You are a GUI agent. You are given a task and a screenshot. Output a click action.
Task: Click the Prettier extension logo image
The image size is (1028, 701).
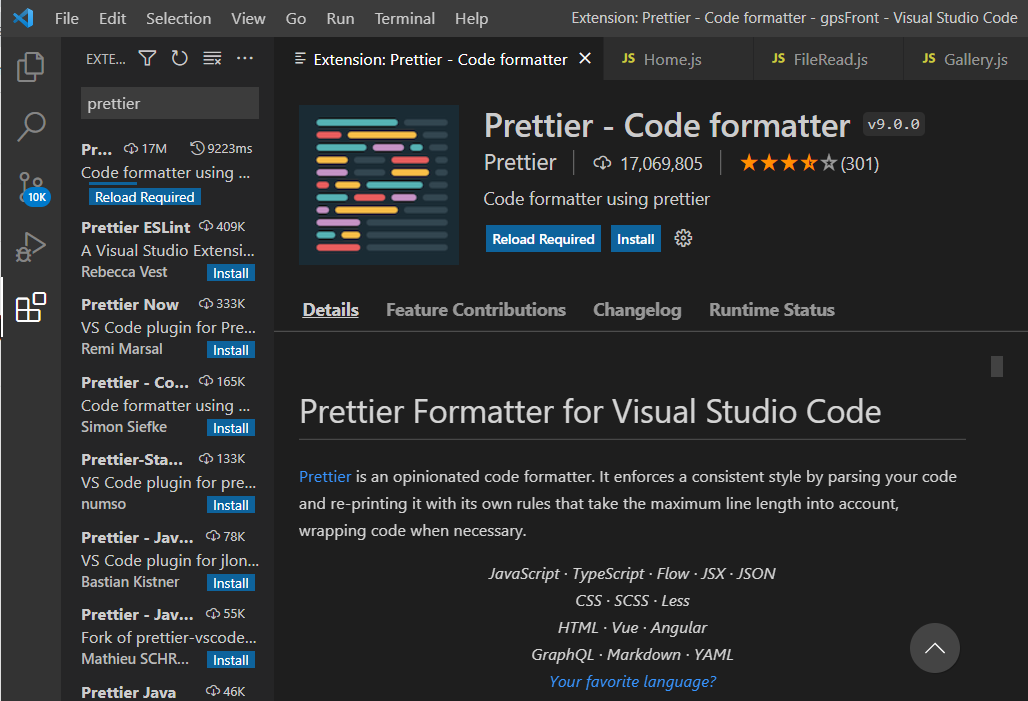pyautogui.click(x=379, y=185)
